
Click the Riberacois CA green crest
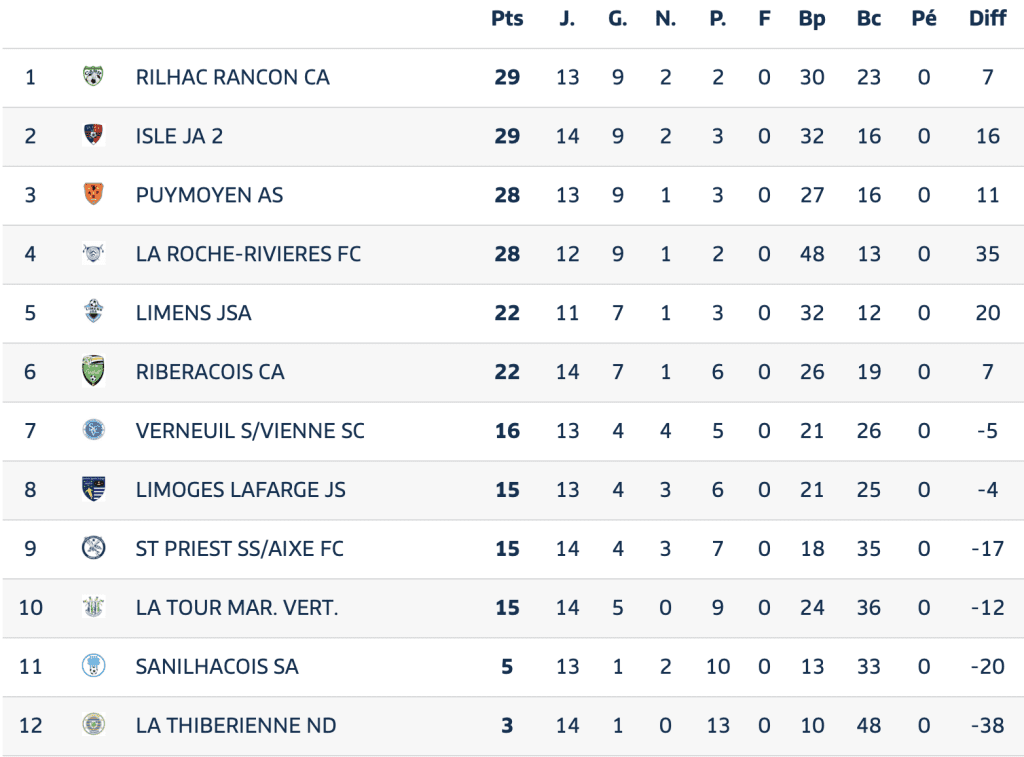pos(93,372)
